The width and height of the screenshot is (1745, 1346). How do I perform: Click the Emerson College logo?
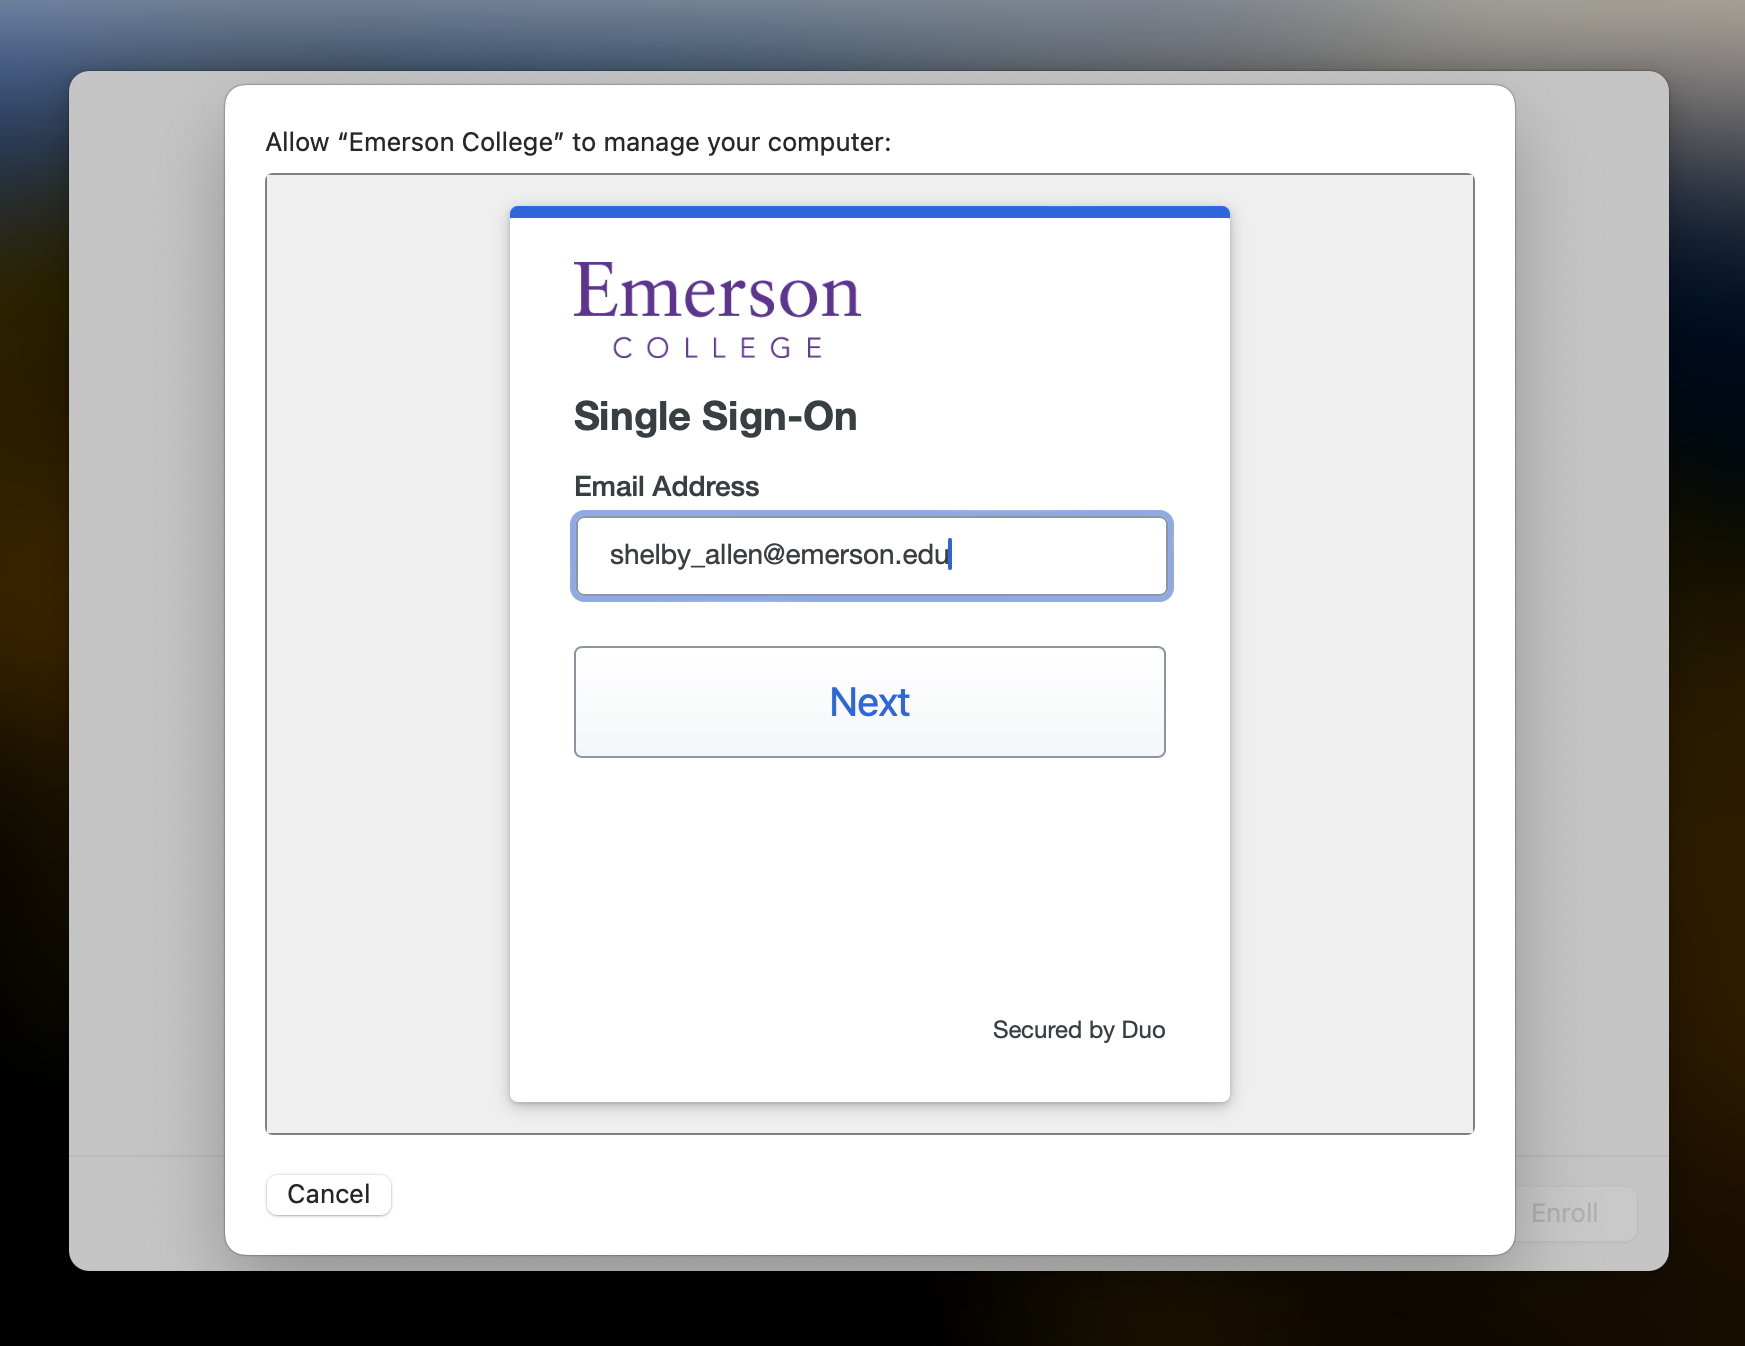tap(717, 310)
